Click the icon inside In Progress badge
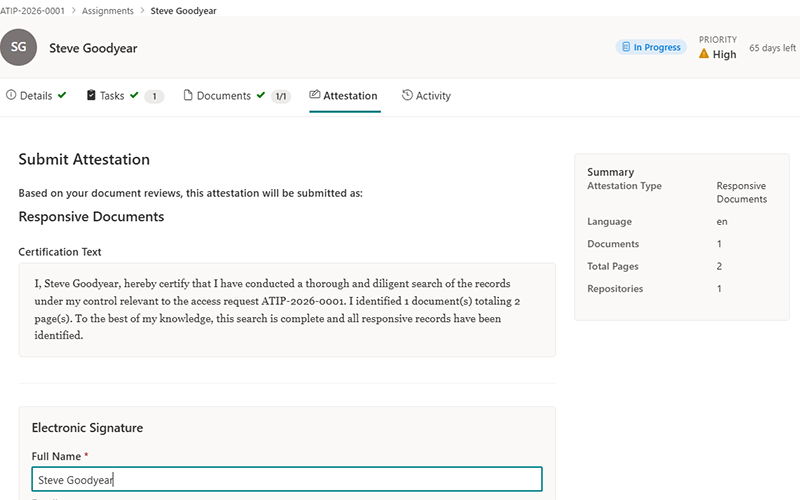This screenshot has height=500, width=800. coord(625,47)
